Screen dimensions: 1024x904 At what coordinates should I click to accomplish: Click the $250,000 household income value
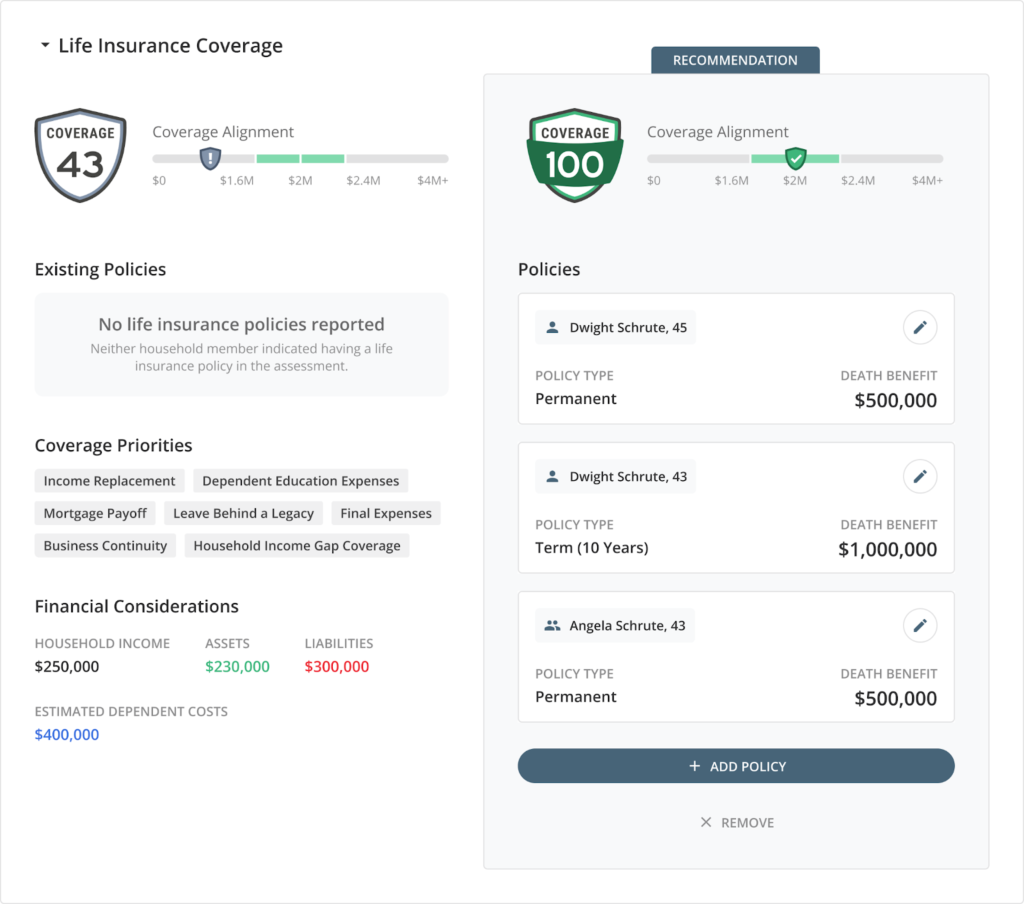pyautogui.click(x=67, y=666)
